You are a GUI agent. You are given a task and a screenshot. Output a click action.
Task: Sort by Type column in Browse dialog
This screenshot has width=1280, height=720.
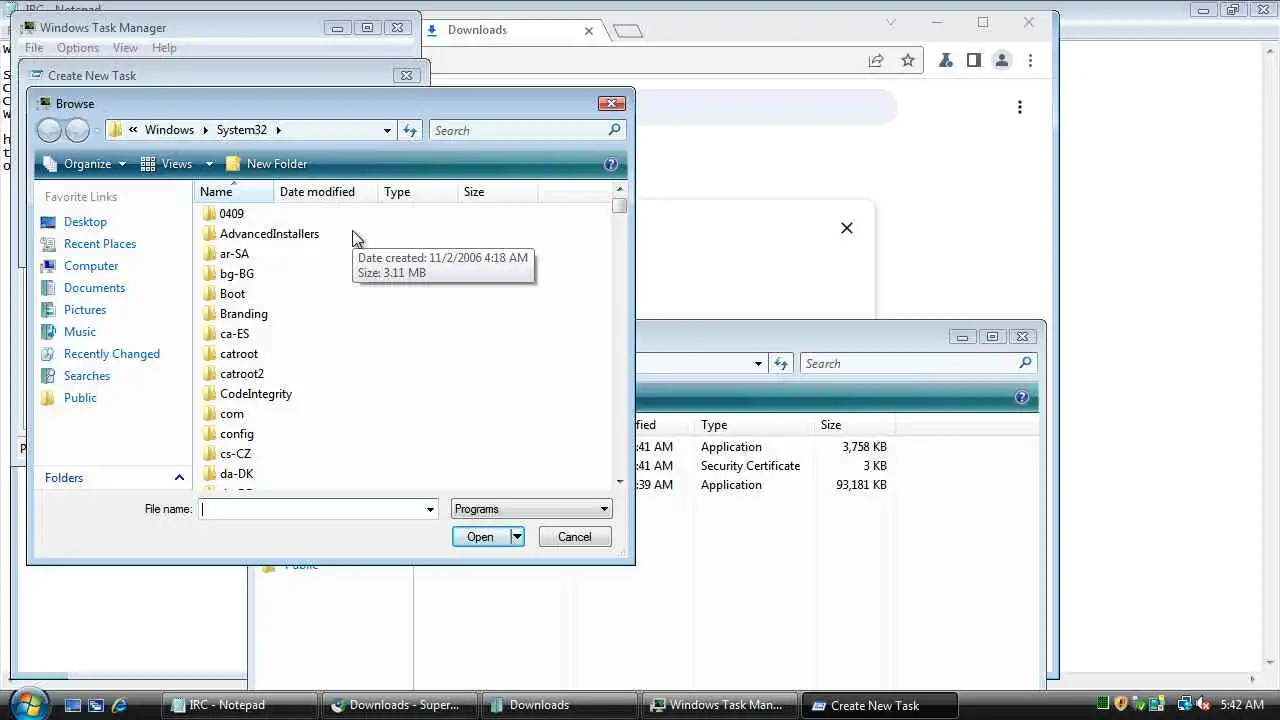417,192
